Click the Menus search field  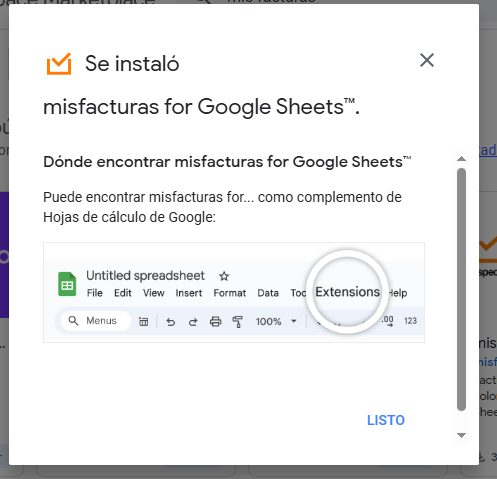(x=96, y=321)
